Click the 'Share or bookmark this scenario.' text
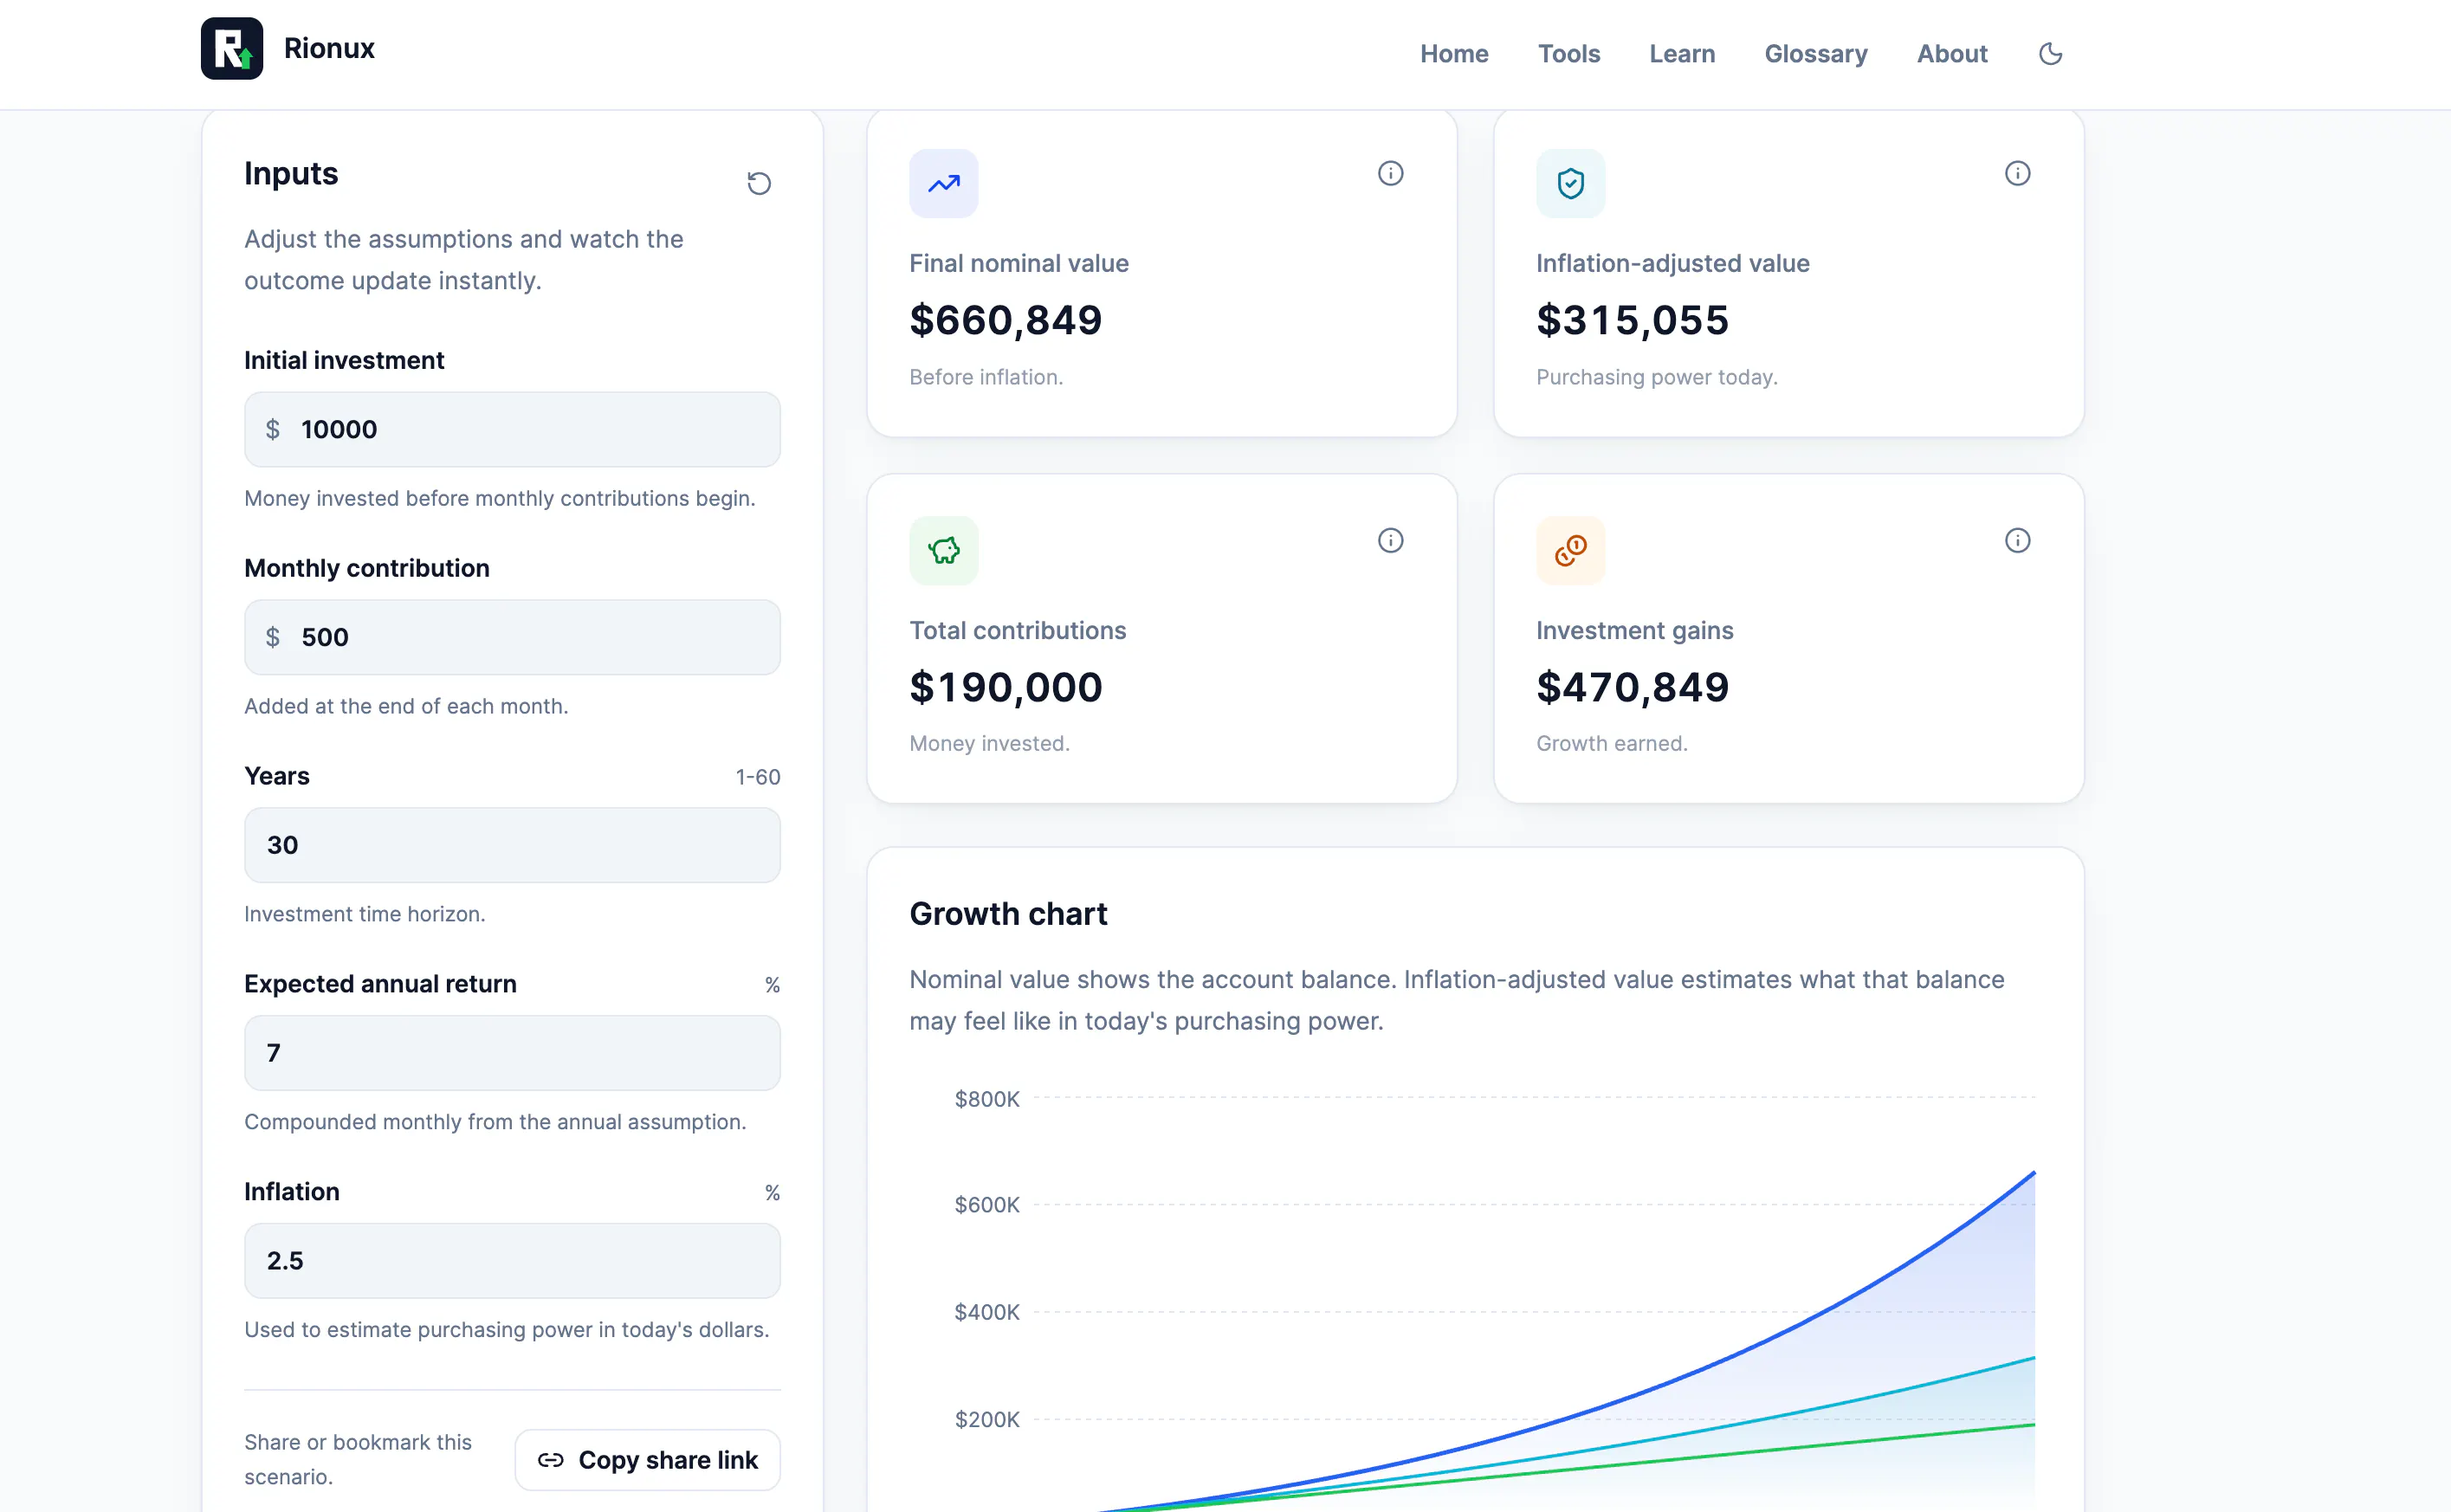Viewport: 2451px width, 1512px height. pos(357,1459)
